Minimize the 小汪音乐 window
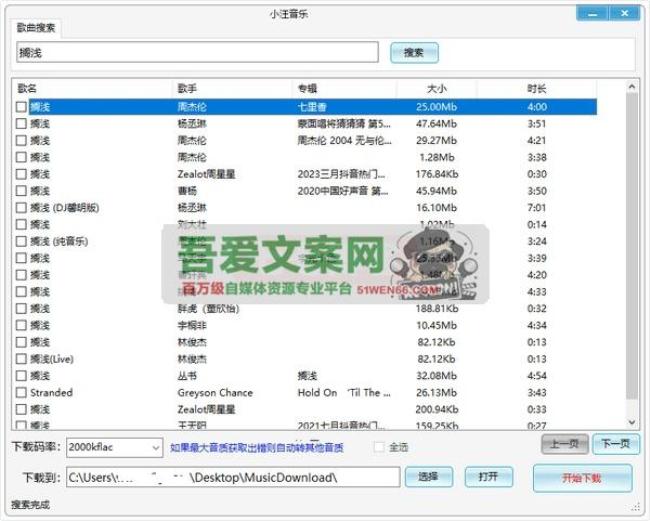This screenshot has height=521, width=650. click(x=593, y=14)
